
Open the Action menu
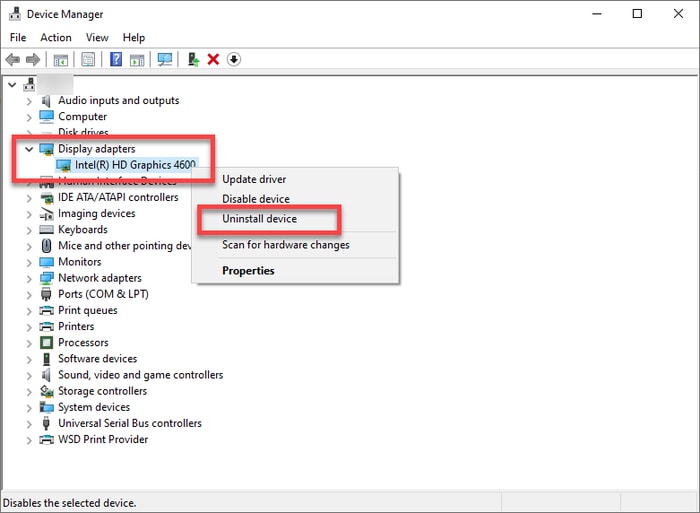pos(56,38)
